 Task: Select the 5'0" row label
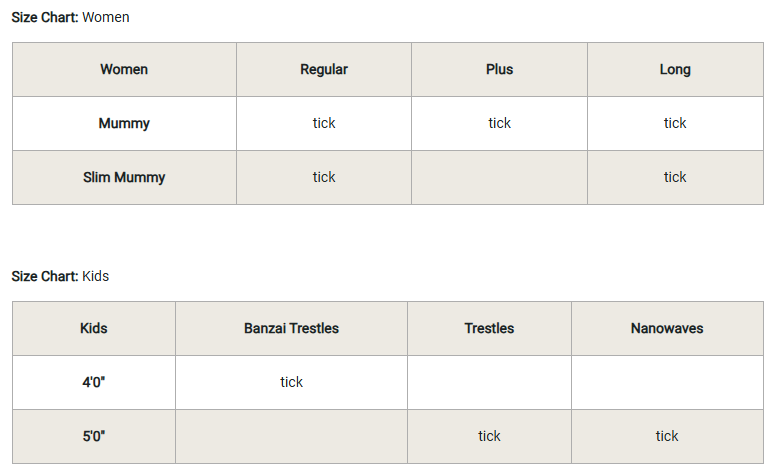(94, 436)
